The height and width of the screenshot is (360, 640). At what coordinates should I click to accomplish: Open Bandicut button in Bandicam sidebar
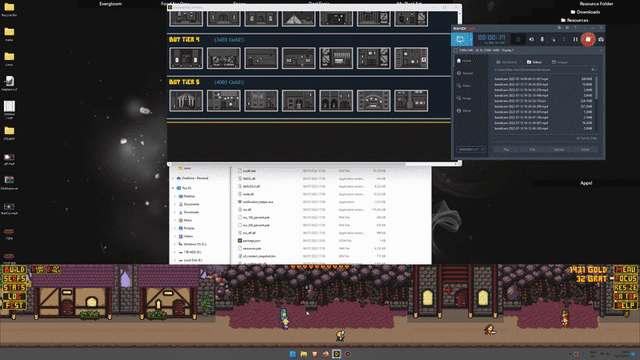click(471, 149)
